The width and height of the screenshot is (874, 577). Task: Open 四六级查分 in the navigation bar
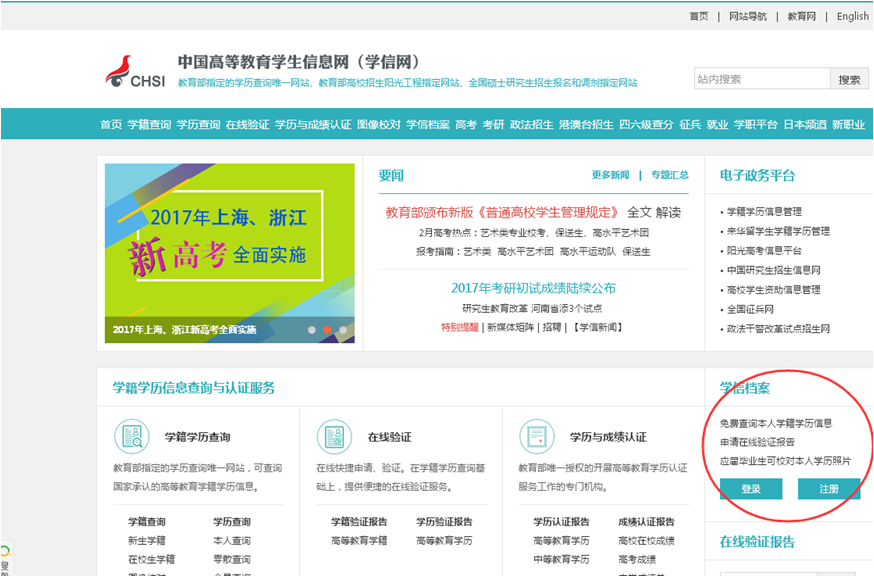click(x=646, y=124)
